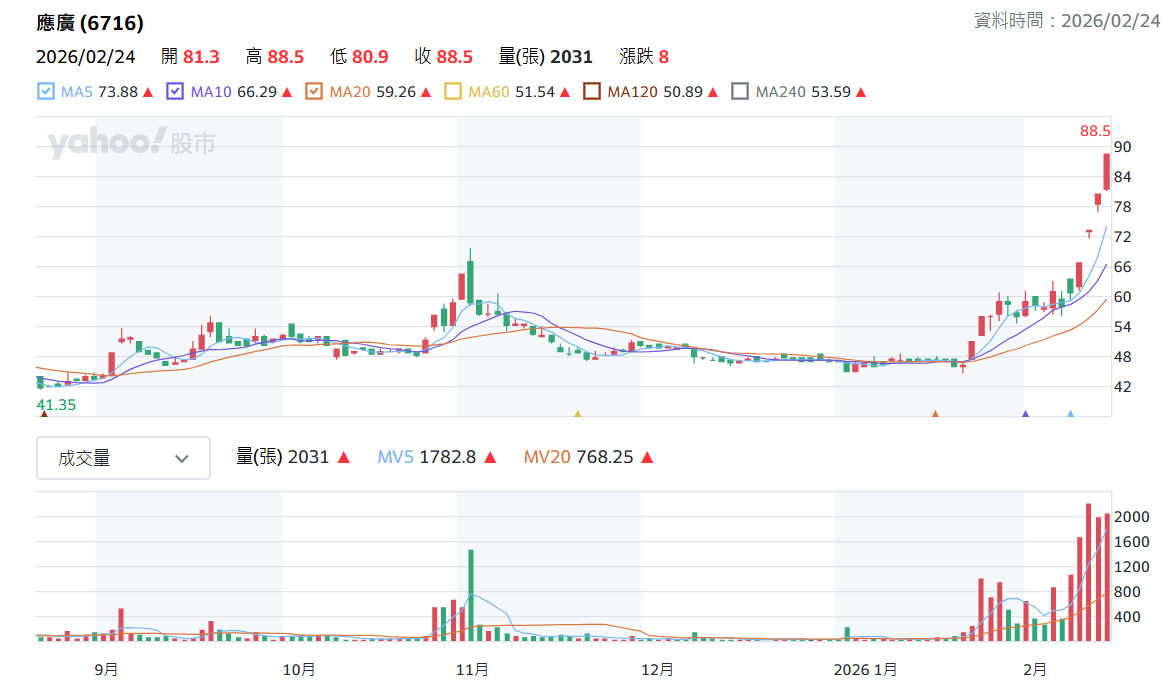Enable the MA120 moving average checkbox
The width and height of the screenshot is (1170, 695).
tap(592, 92)
